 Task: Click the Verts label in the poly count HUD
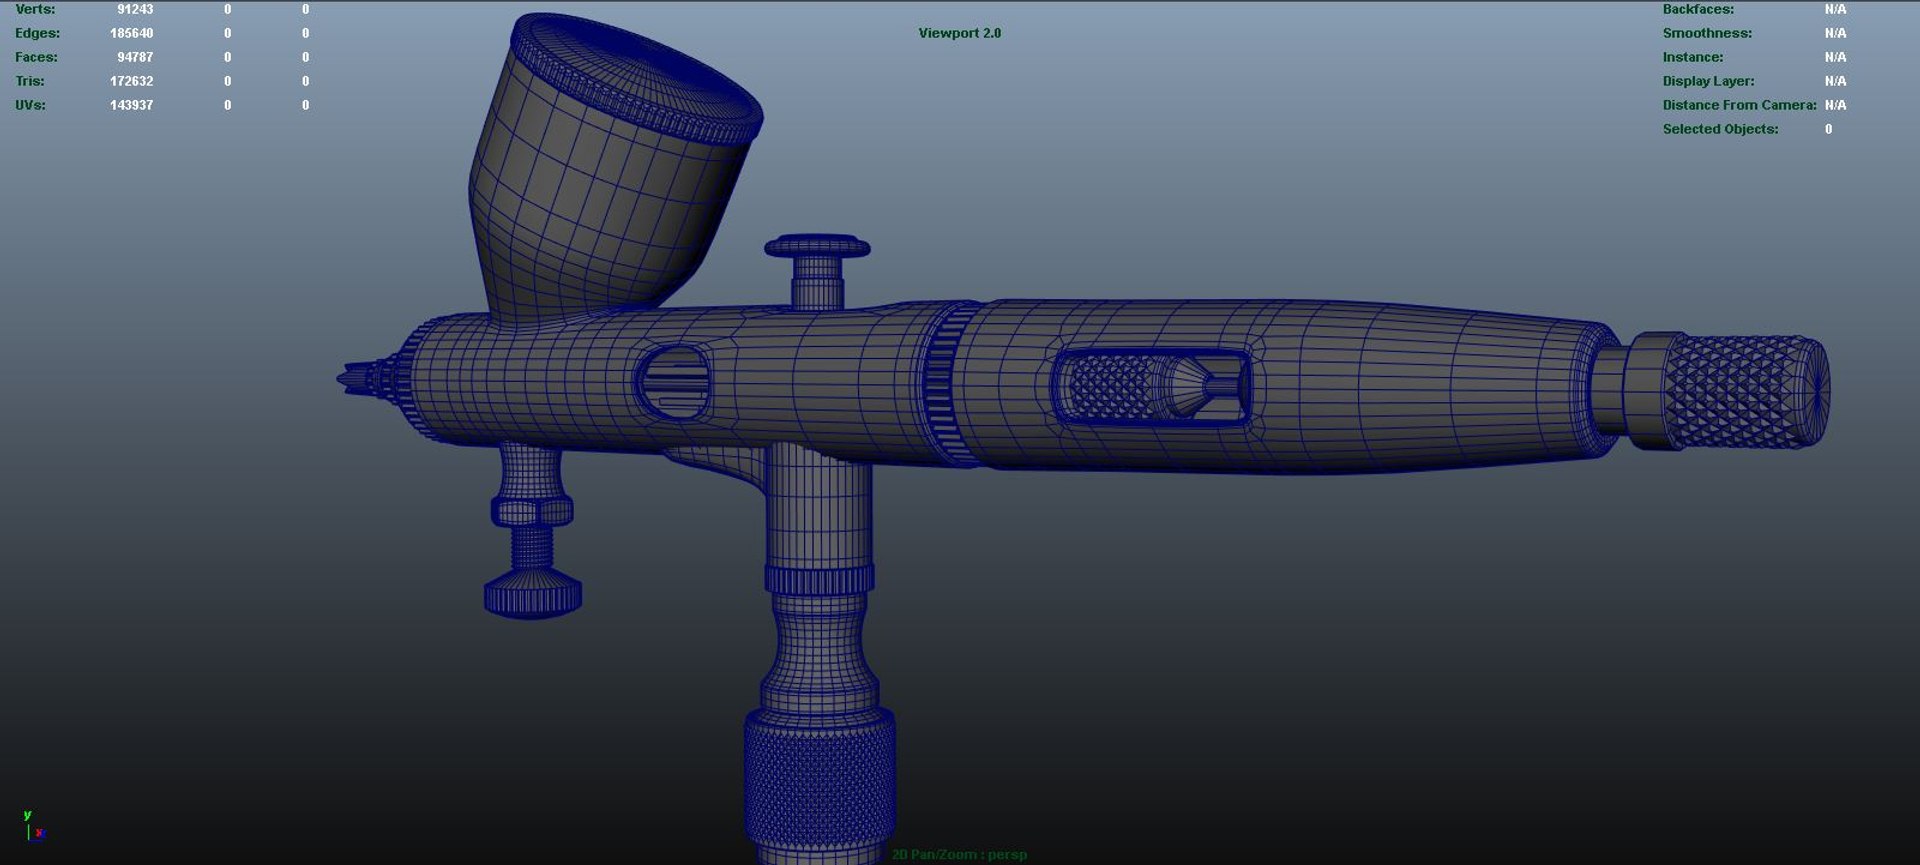pos(35,9)
